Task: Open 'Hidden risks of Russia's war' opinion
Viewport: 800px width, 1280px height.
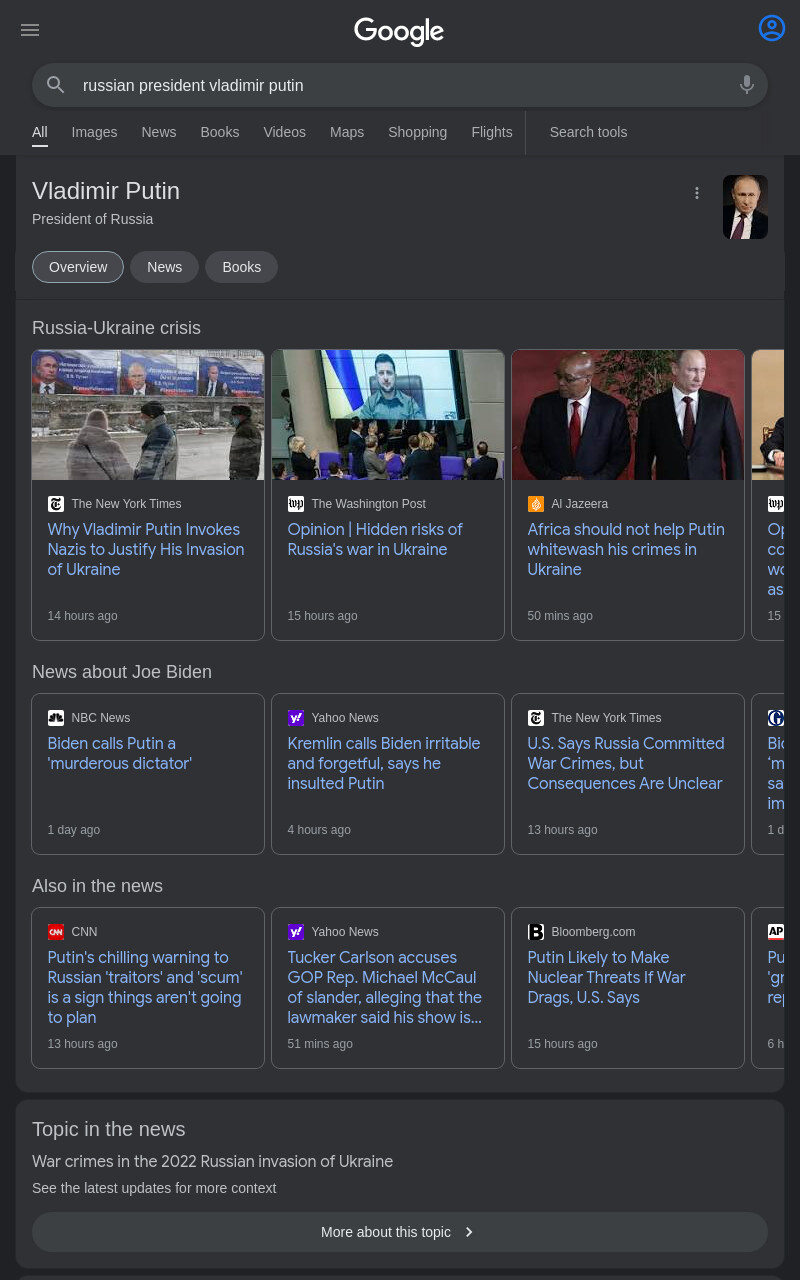Action: (375, 539)
